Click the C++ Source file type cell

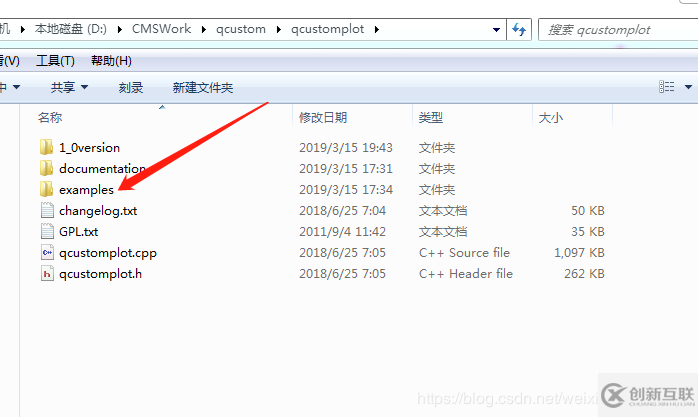(464, 252)
